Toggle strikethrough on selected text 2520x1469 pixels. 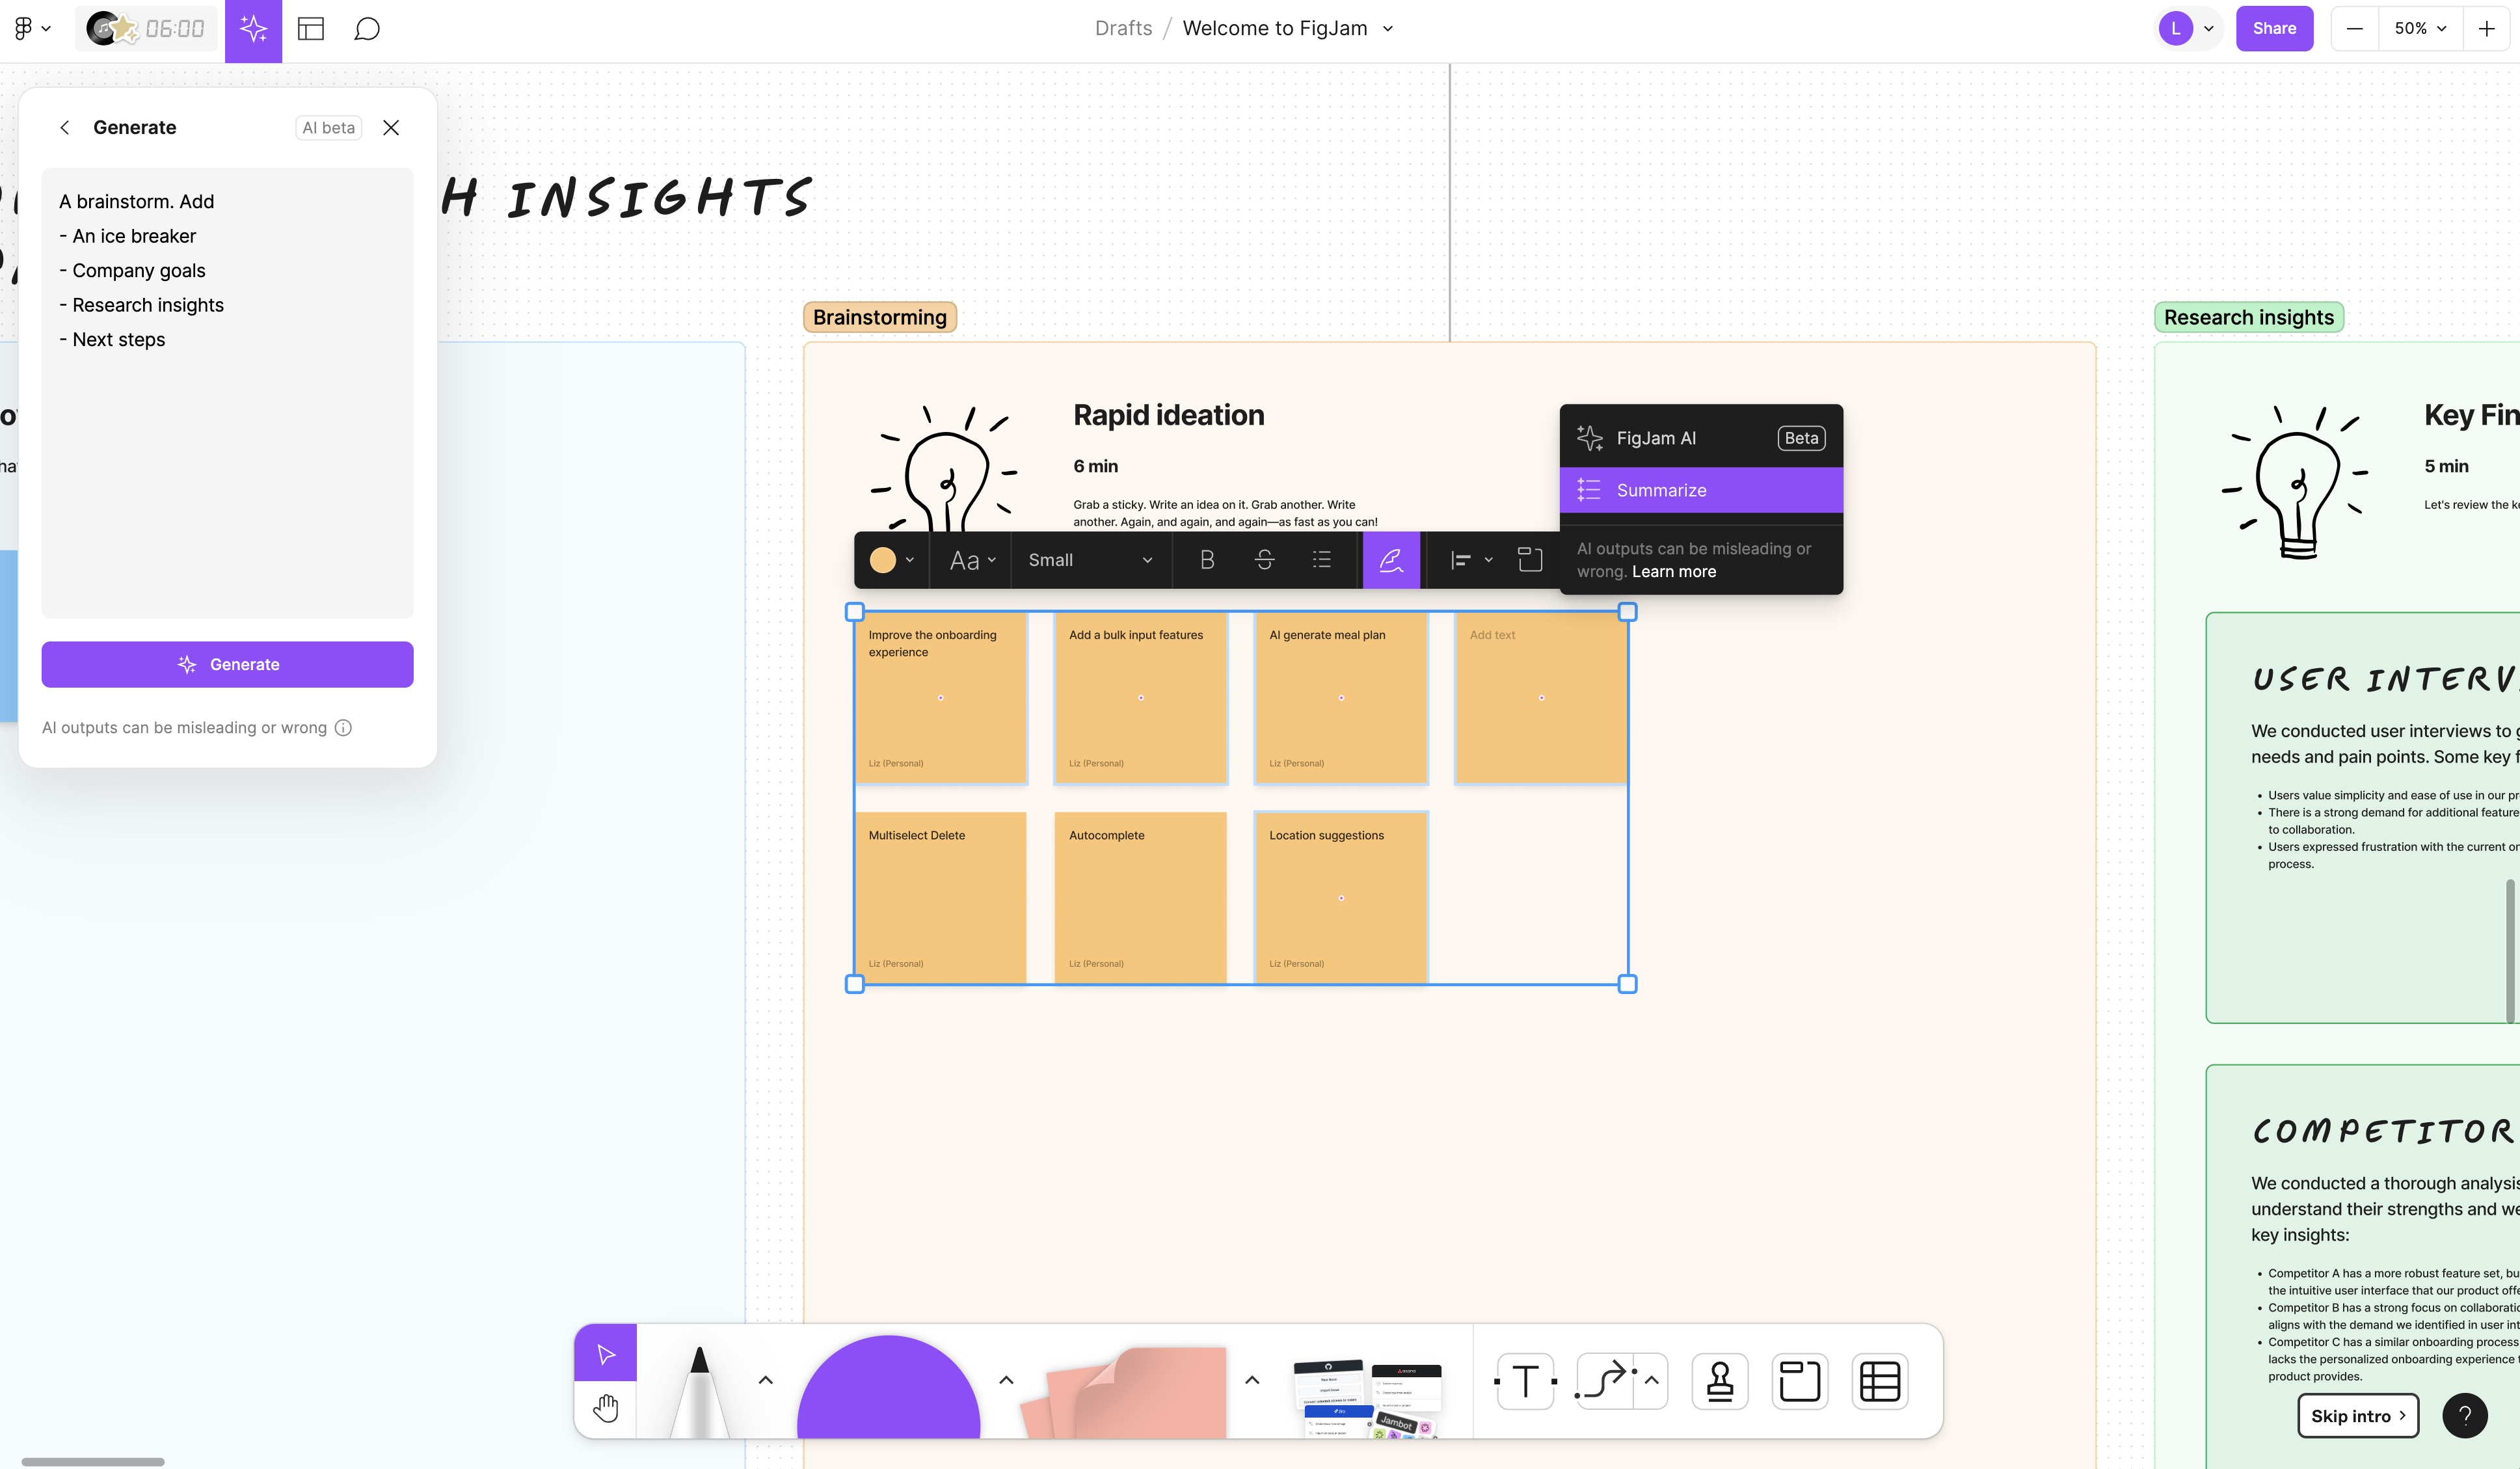(1265, 559)
